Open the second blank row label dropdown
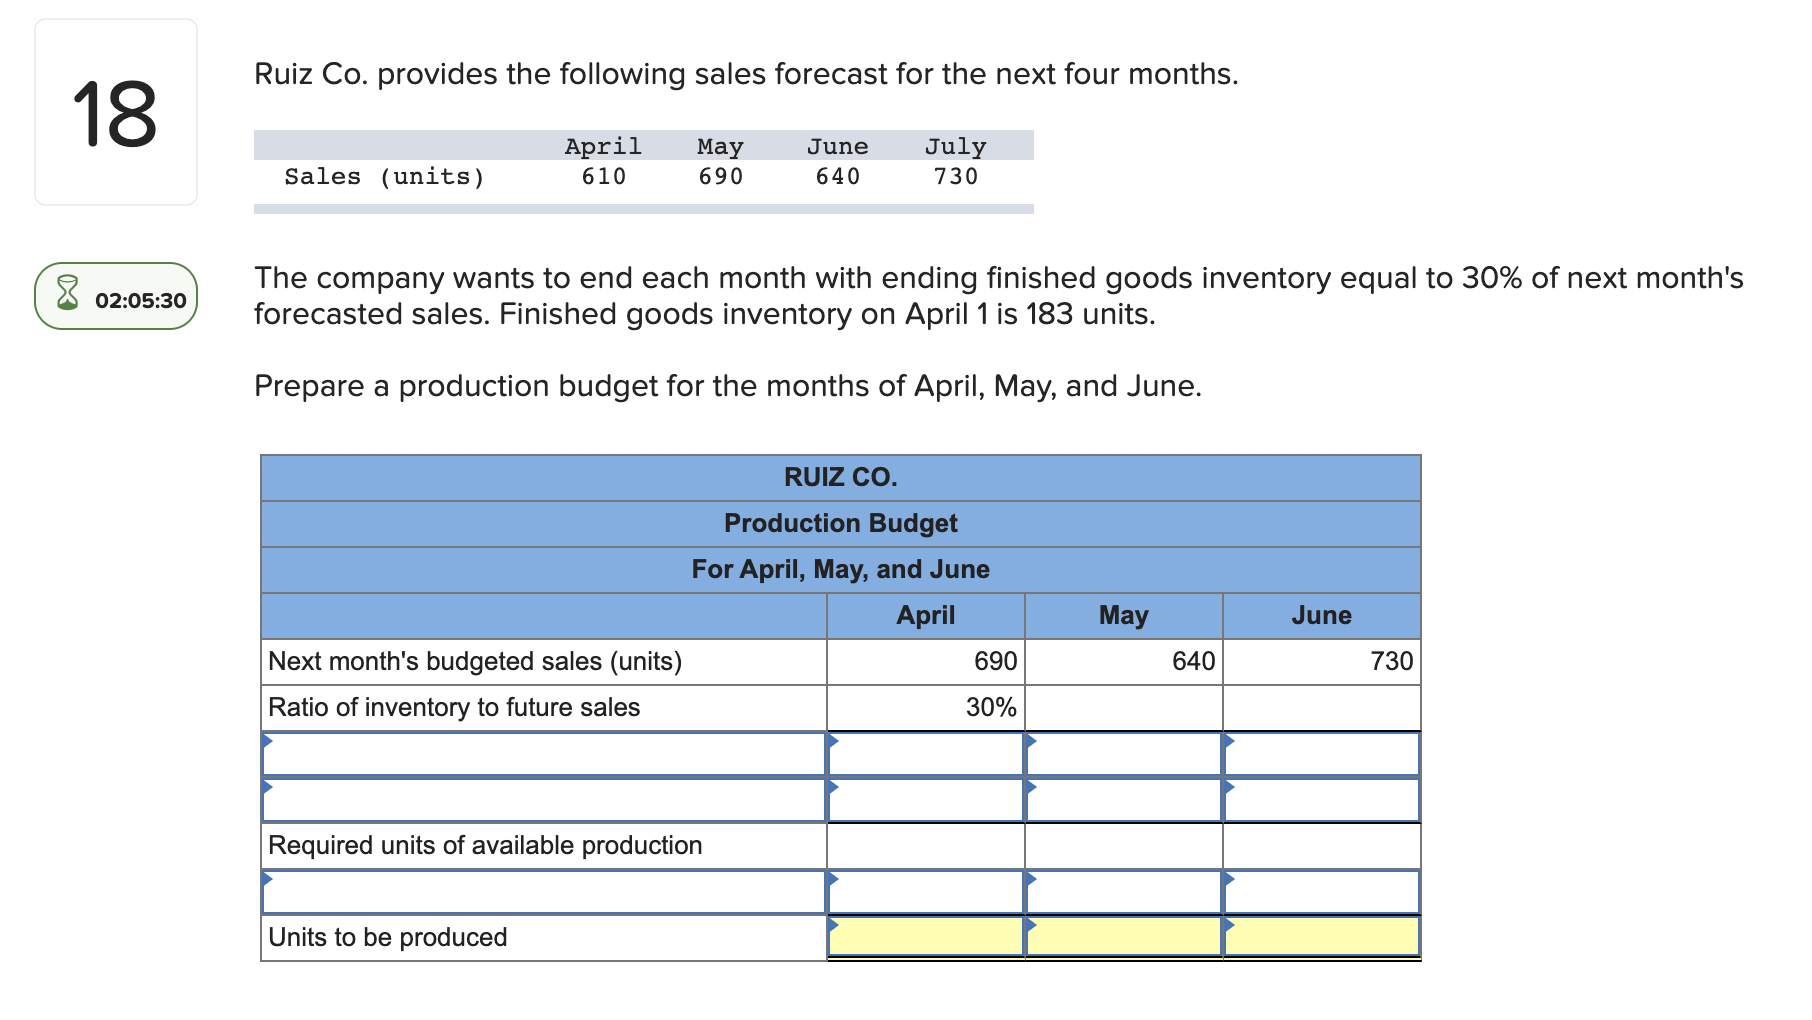The height and width of the screenshot is (1020, 1812). click(x=544, y=800)
